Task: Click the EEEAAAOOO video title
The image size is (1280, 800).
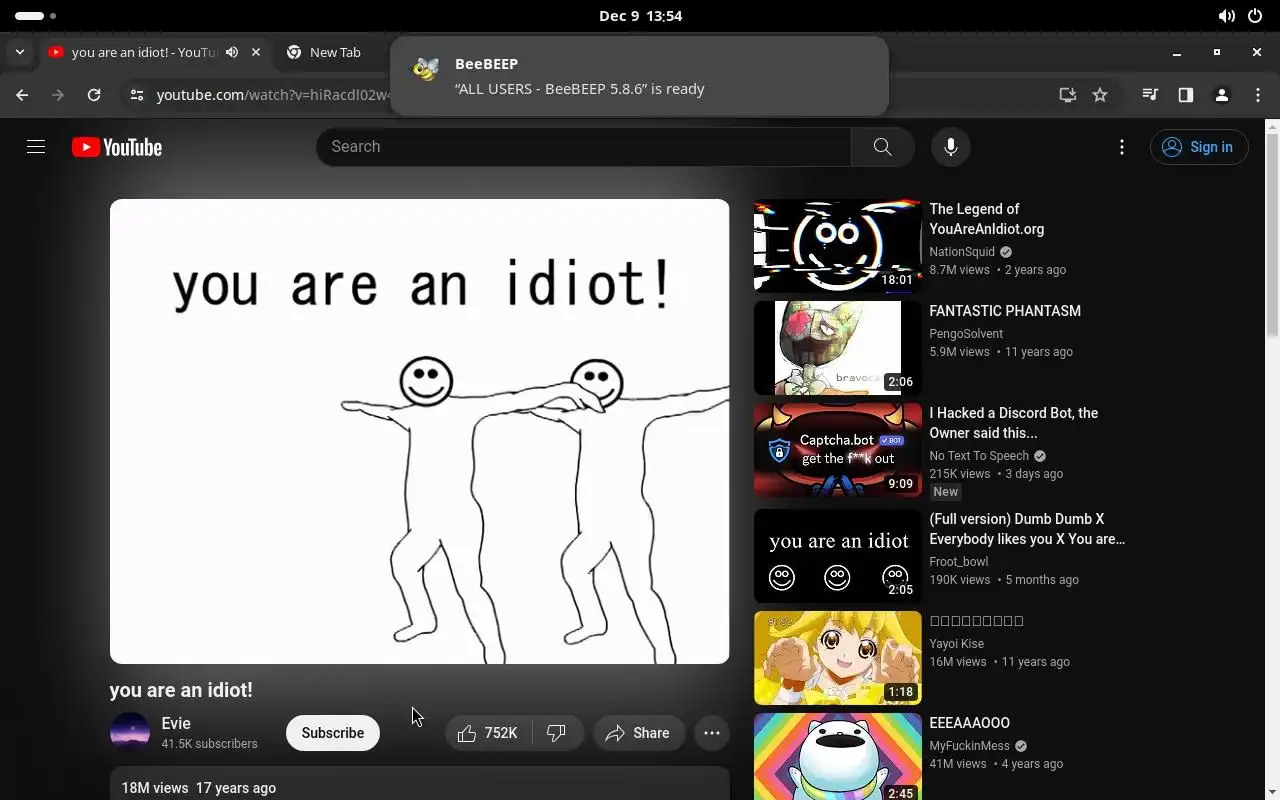Action: pyautogui.click(x=969, y=723)
